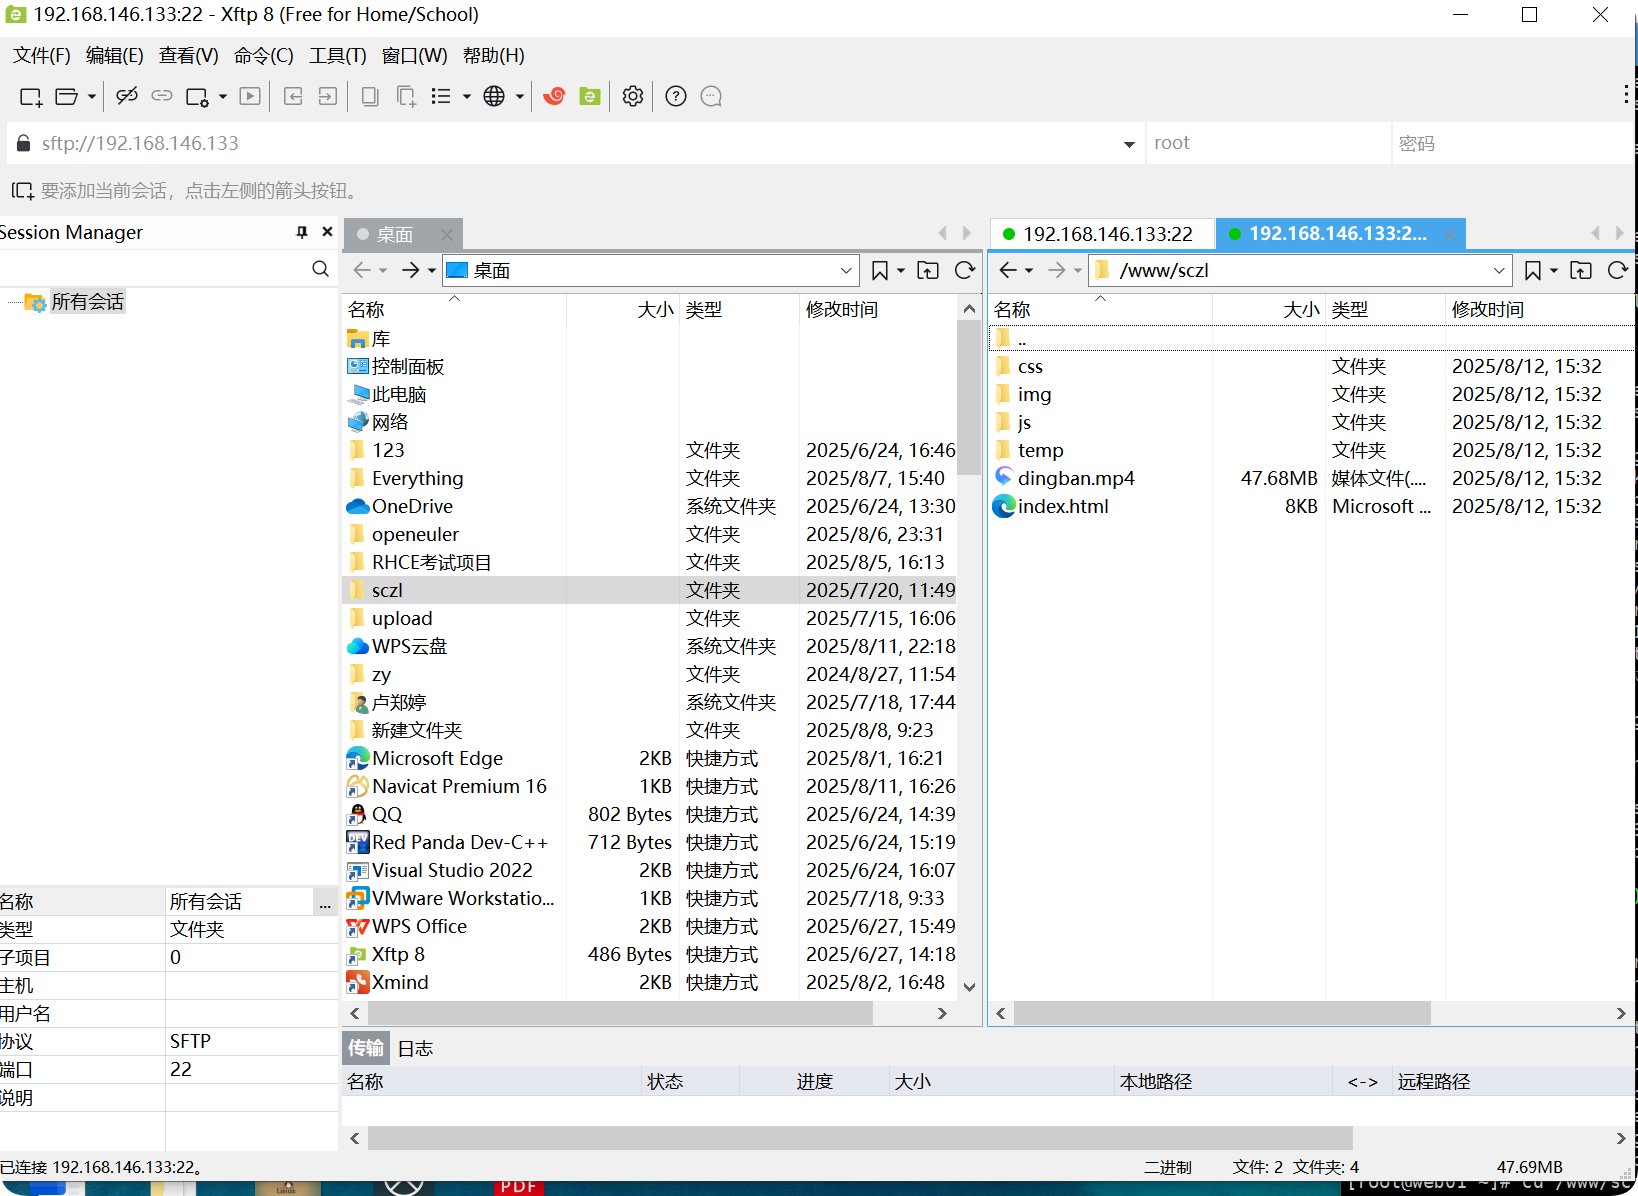This screenshot has height=1196, width=1638.
Task: Sort local files by 名称 column header
Action: point(454,310)
